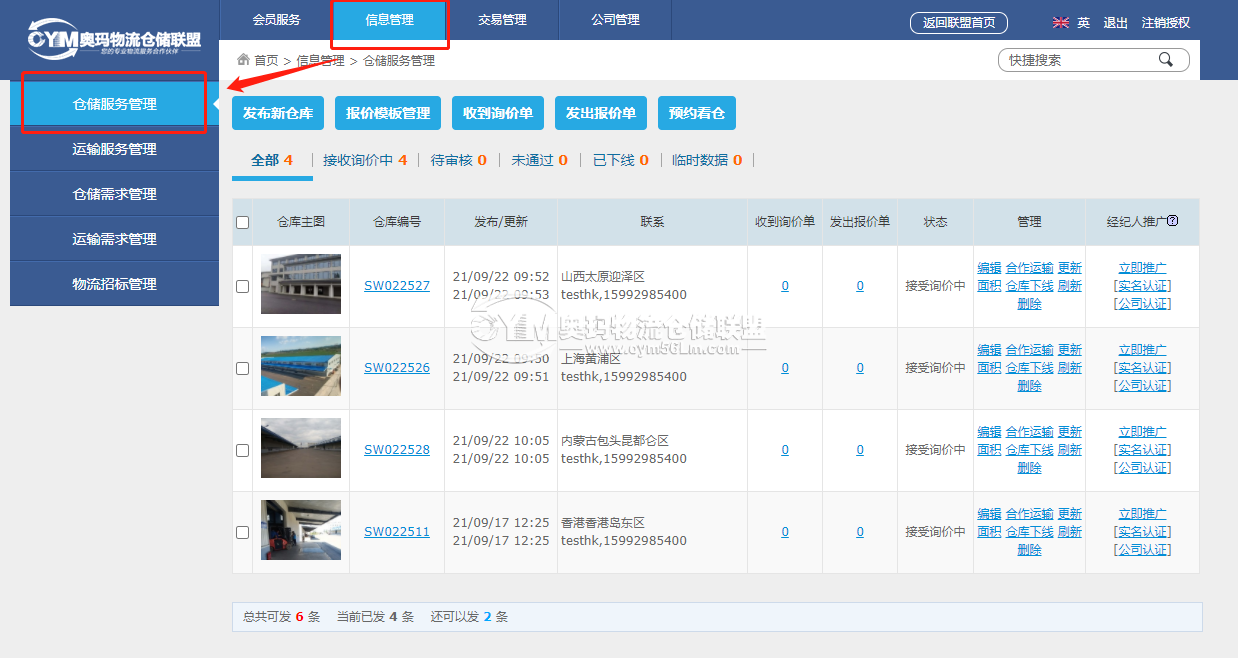Open thumbnail of warehouse SW022511
1238x658 pixels.
pyautogui.click(x=300, y=530)
